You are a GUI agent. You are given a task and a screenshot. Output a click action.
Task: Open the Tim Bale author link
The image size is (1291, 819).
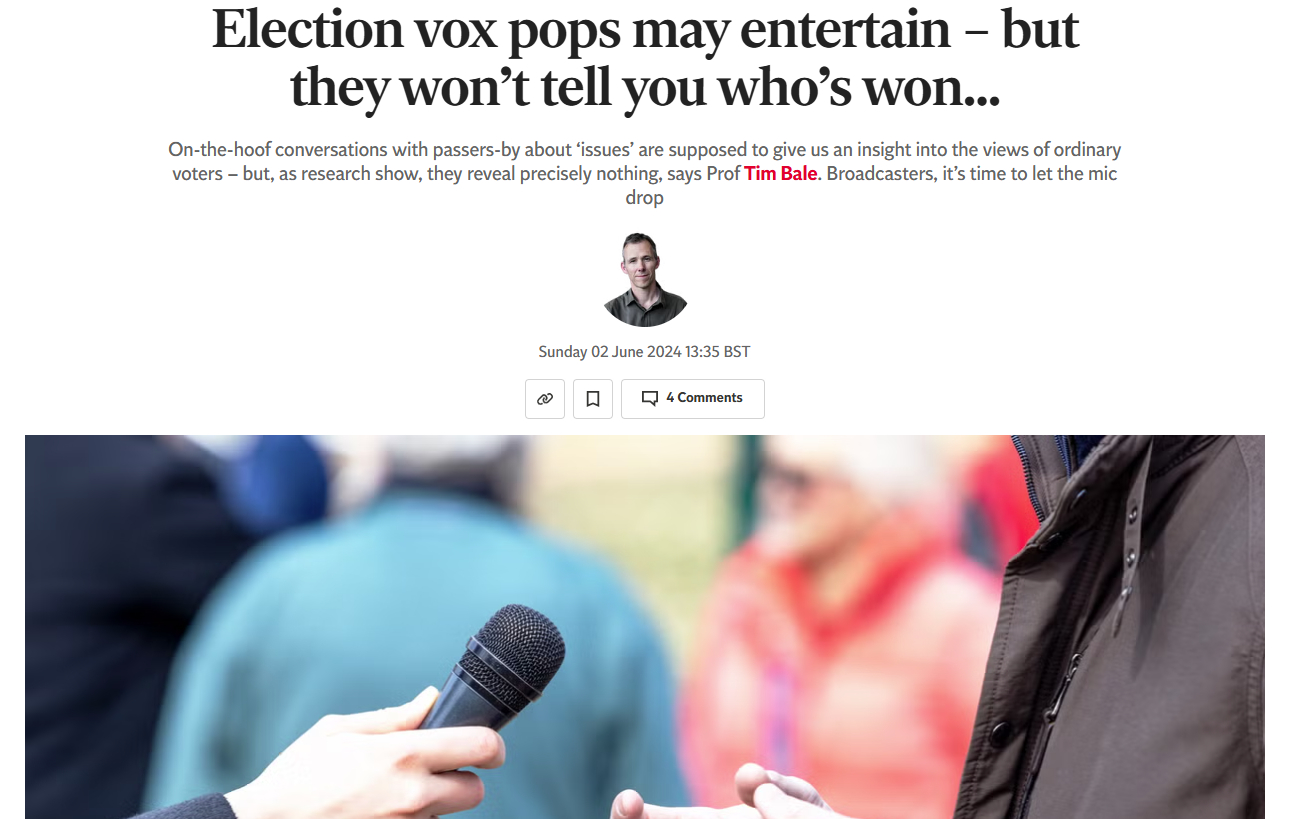coord(780,173)
